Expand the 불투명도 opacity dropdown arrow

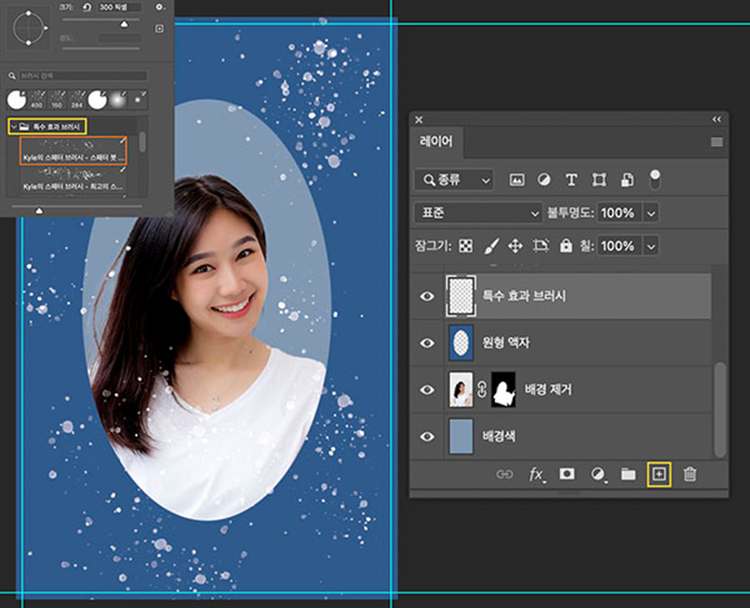point(652,213)
